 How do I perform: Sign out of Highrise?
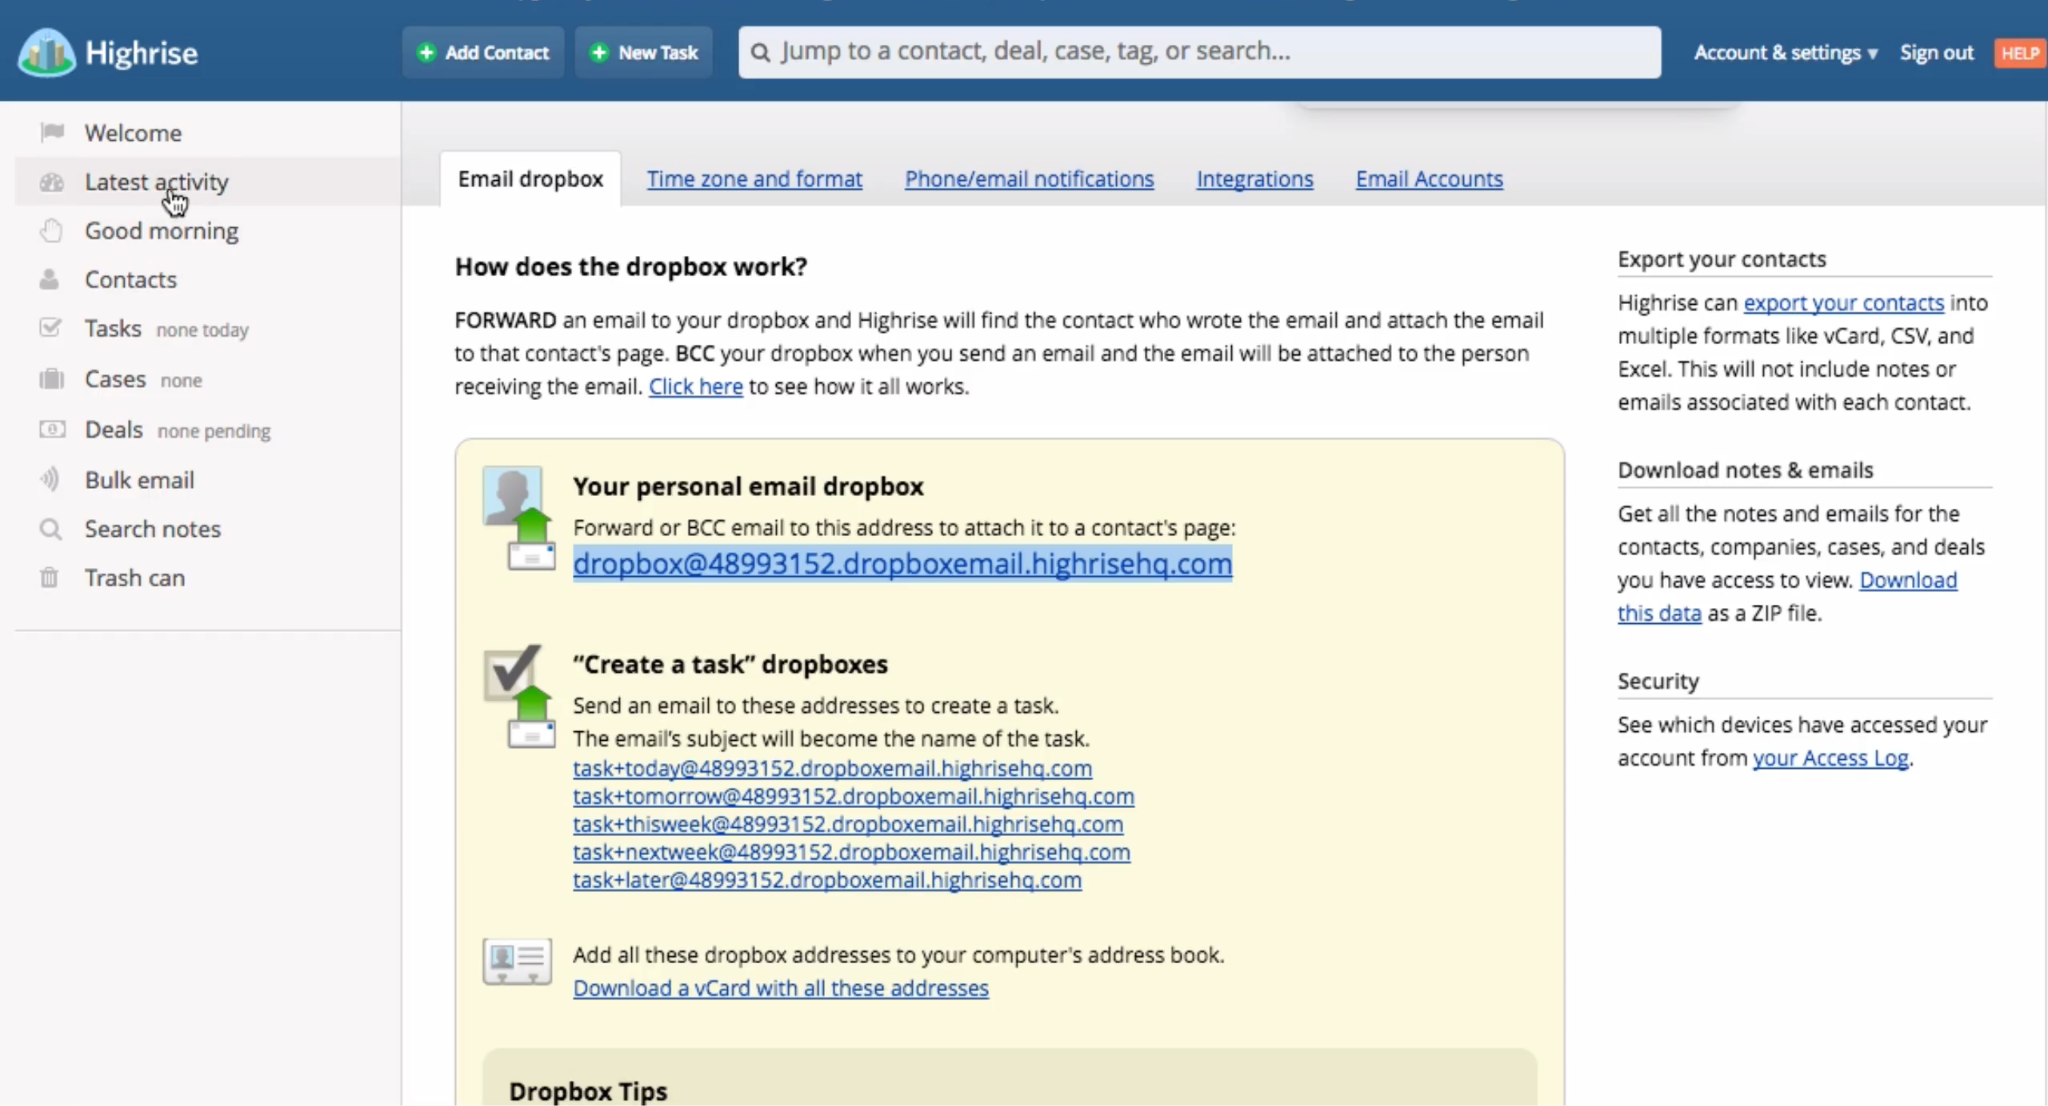click(1936, 53)
